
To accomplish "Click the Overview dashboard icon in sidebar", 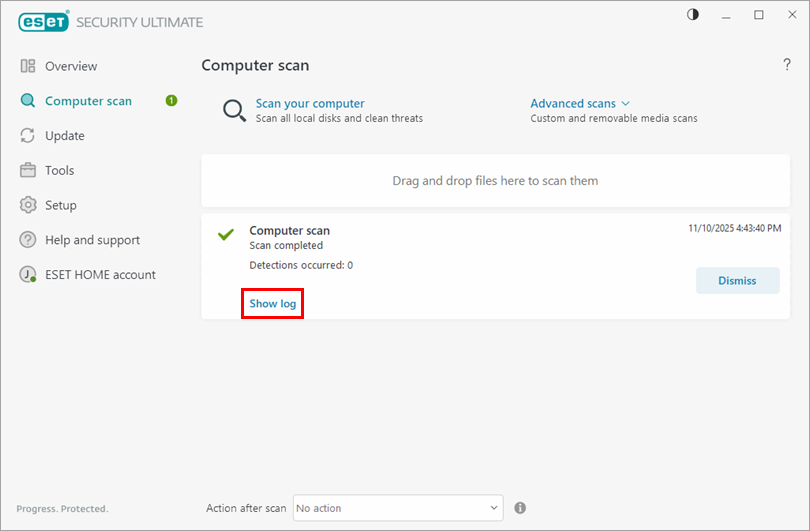I will (x=28, y=66).
